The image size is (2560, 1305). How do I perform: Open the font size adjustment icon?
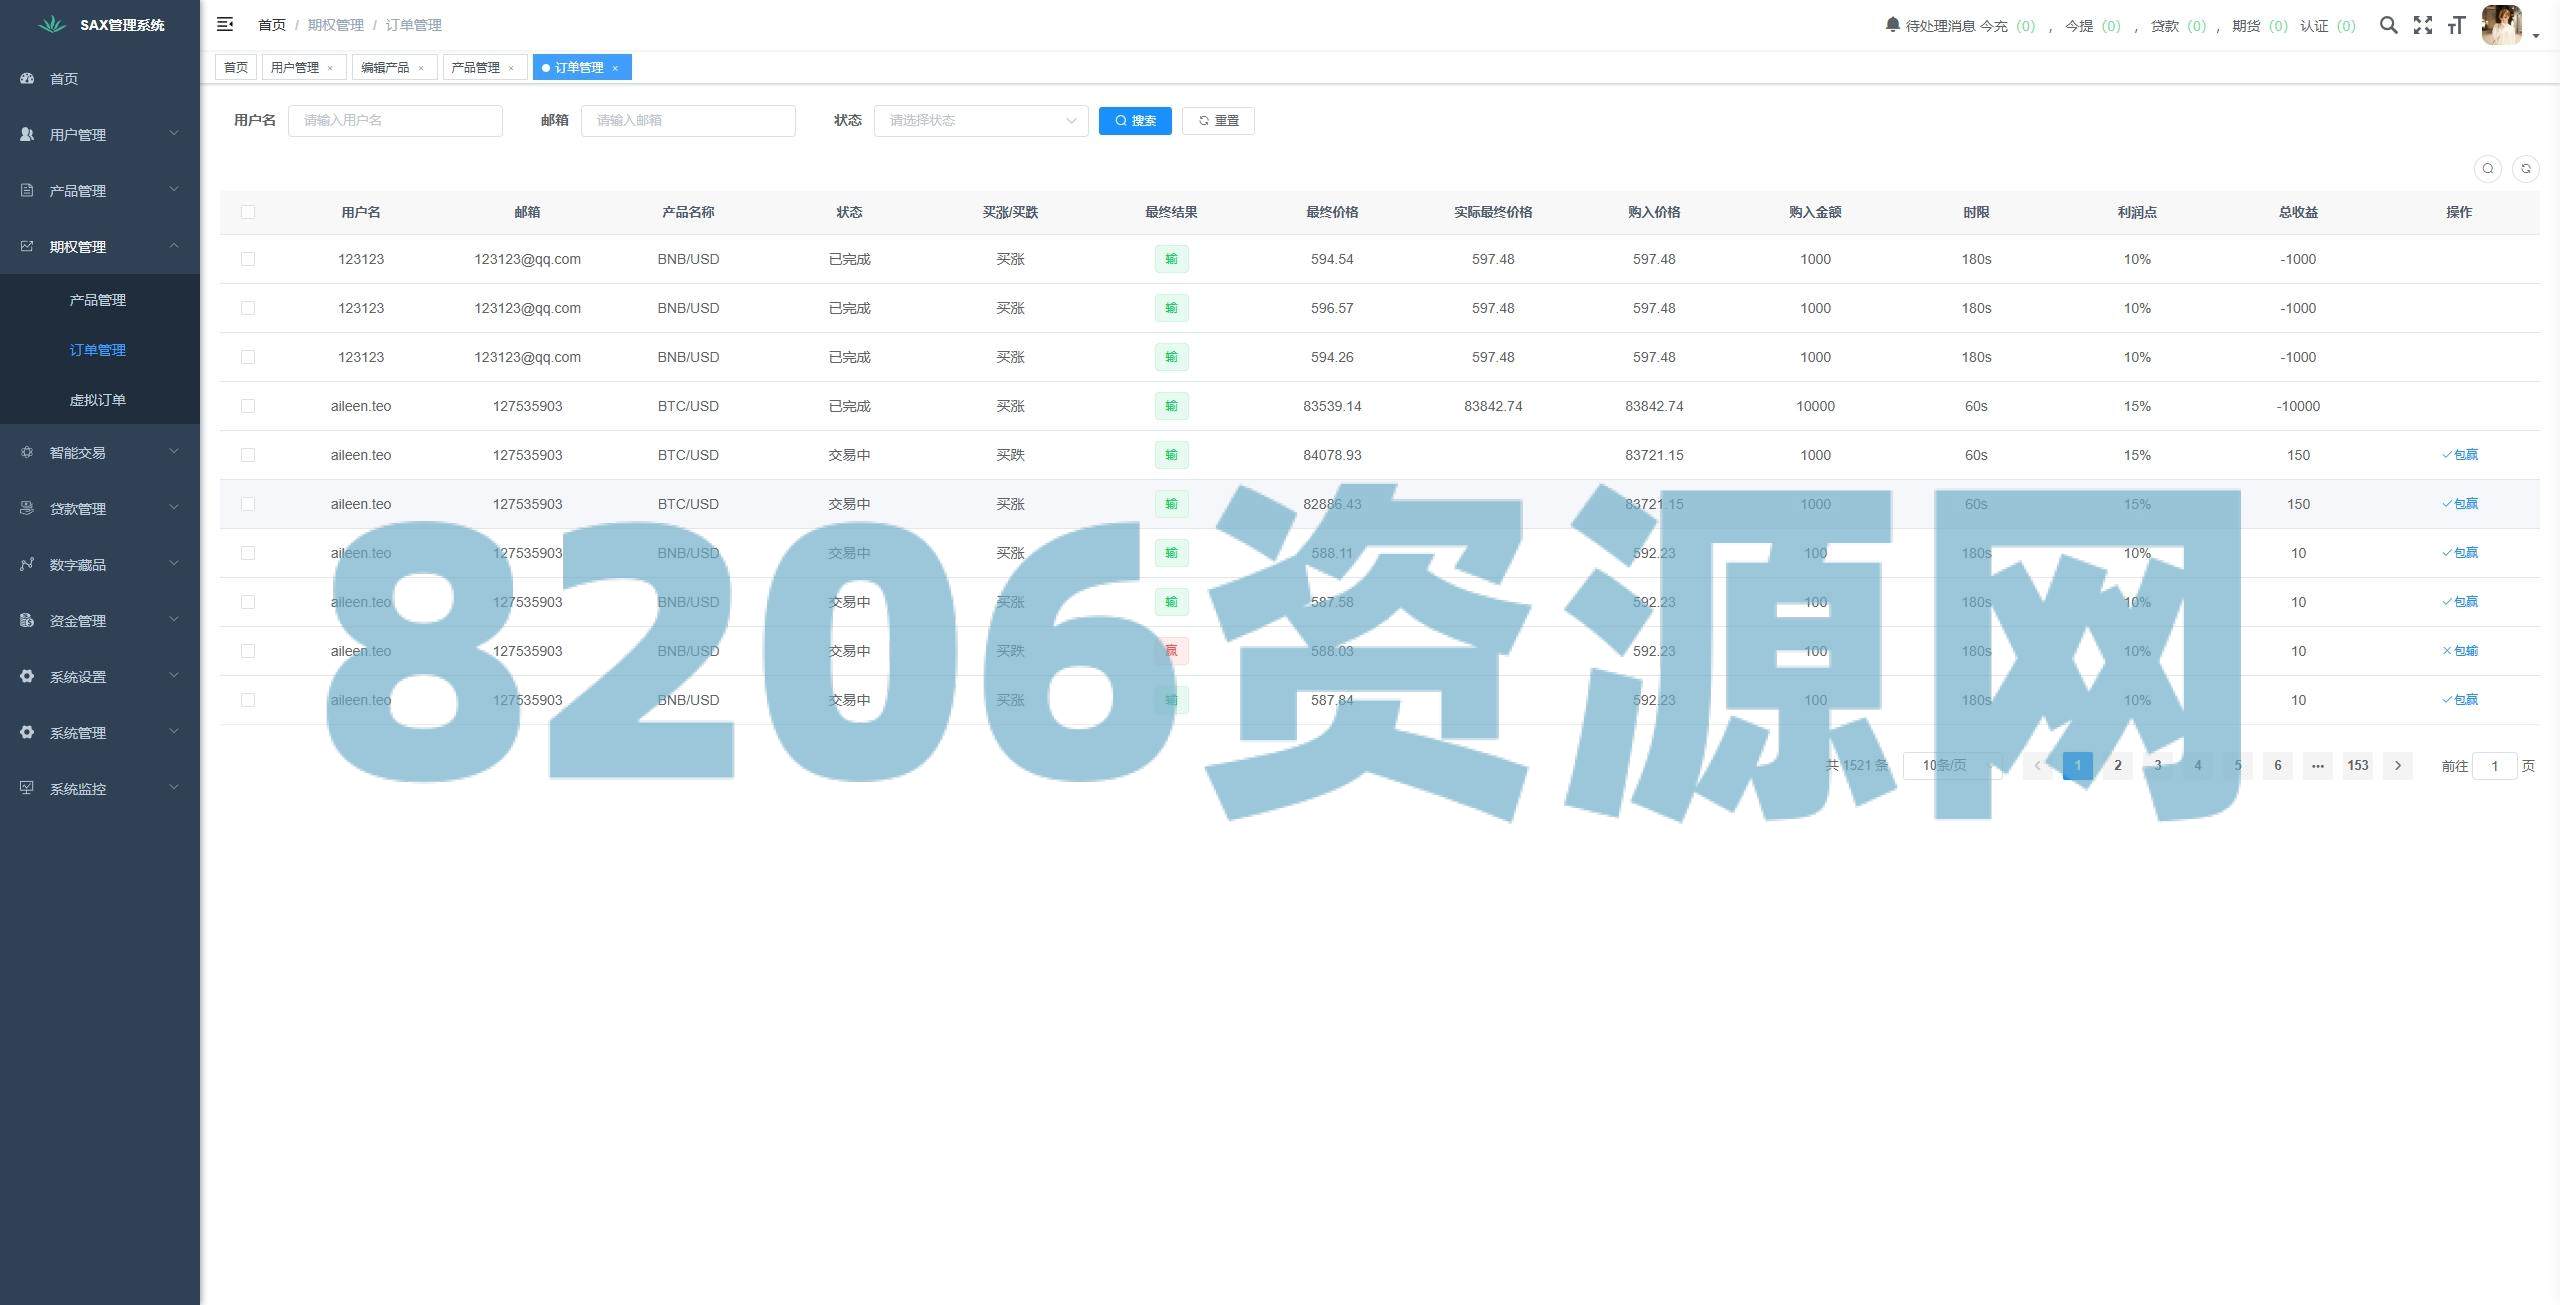tap(2456, 25)
